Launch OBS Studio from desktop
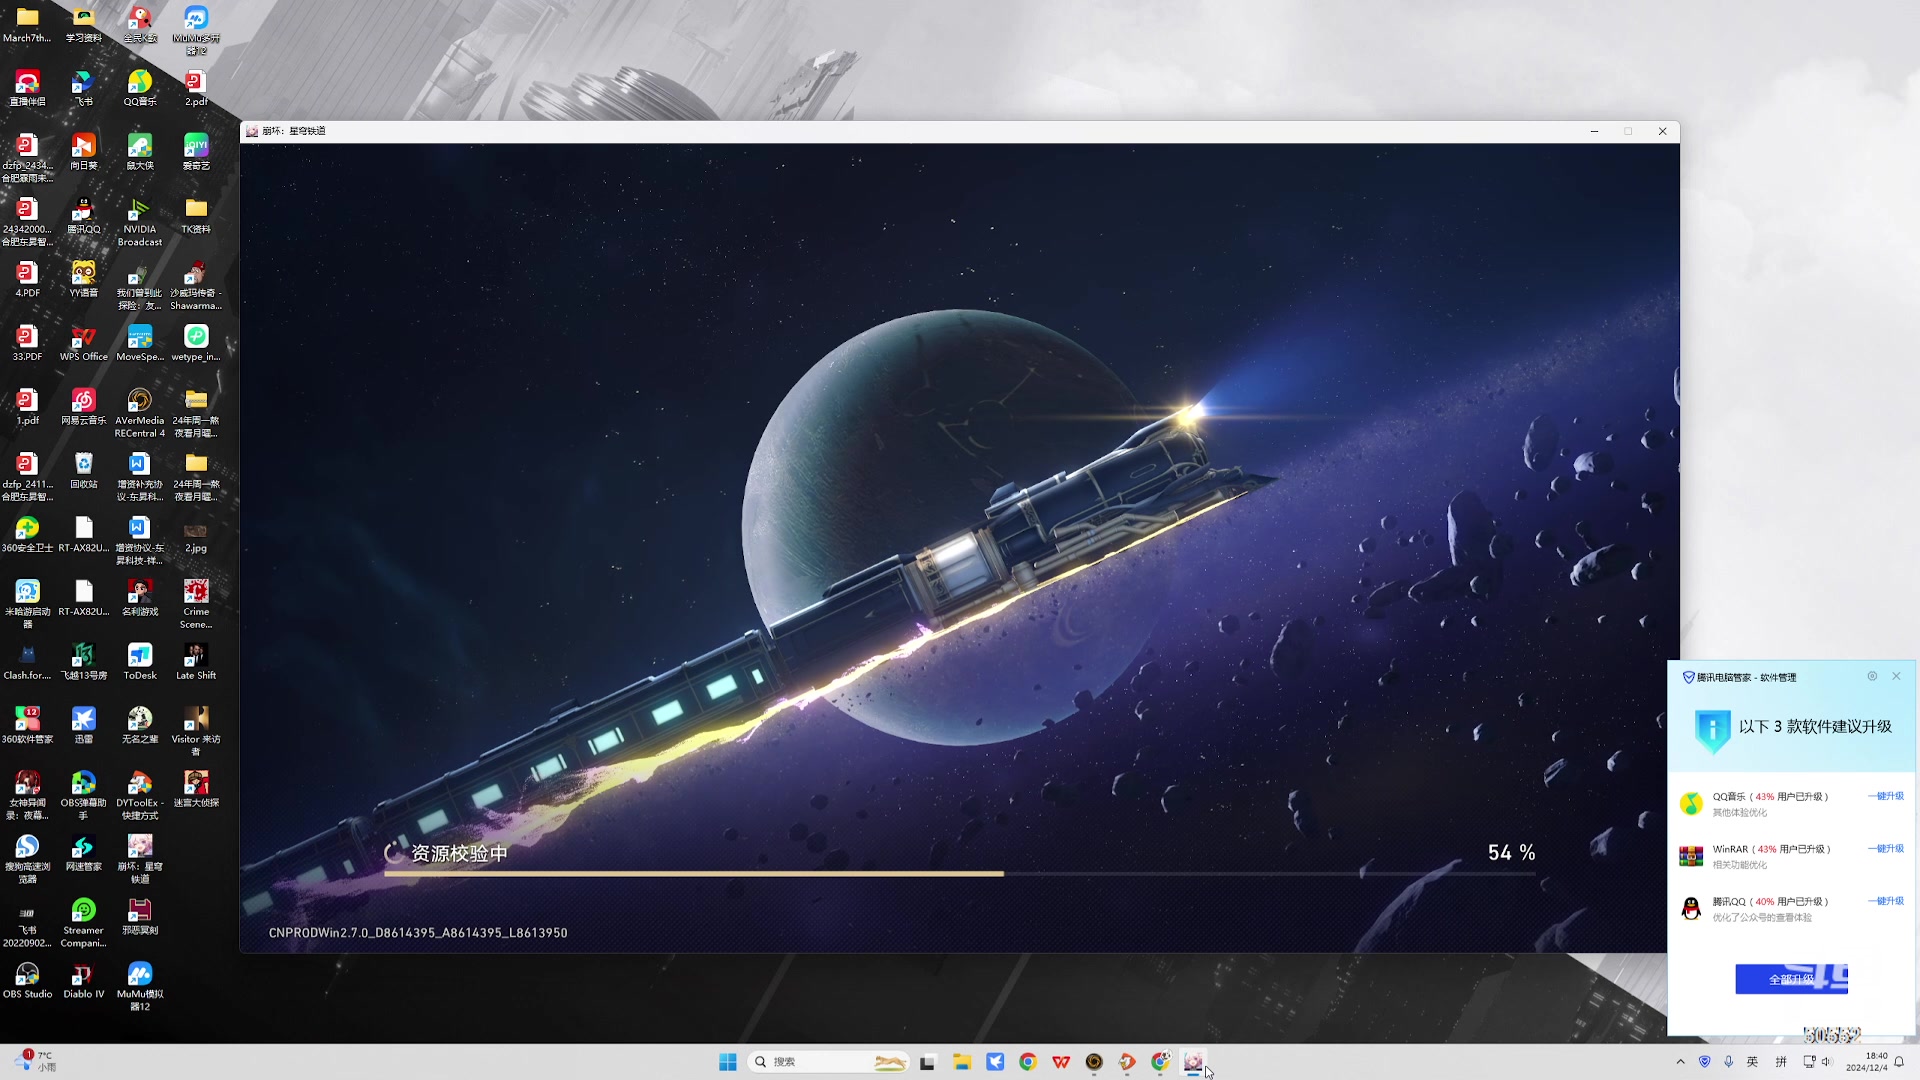Screen dimensions: 1920x1080 27,980
